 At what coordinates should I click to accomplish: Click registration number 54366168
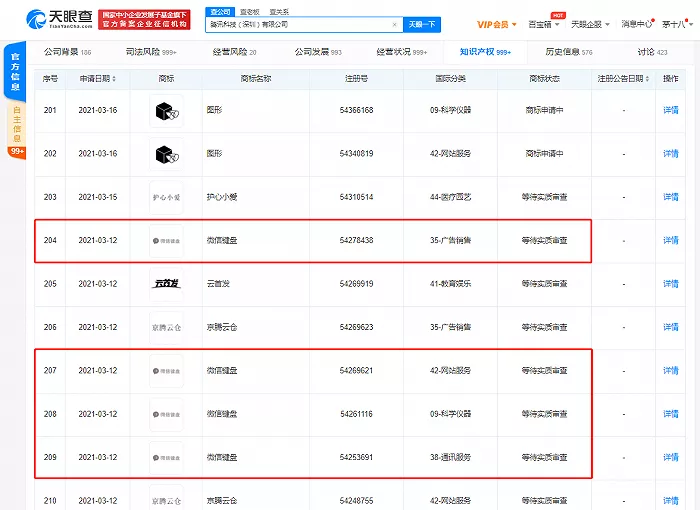click(356, 110)
